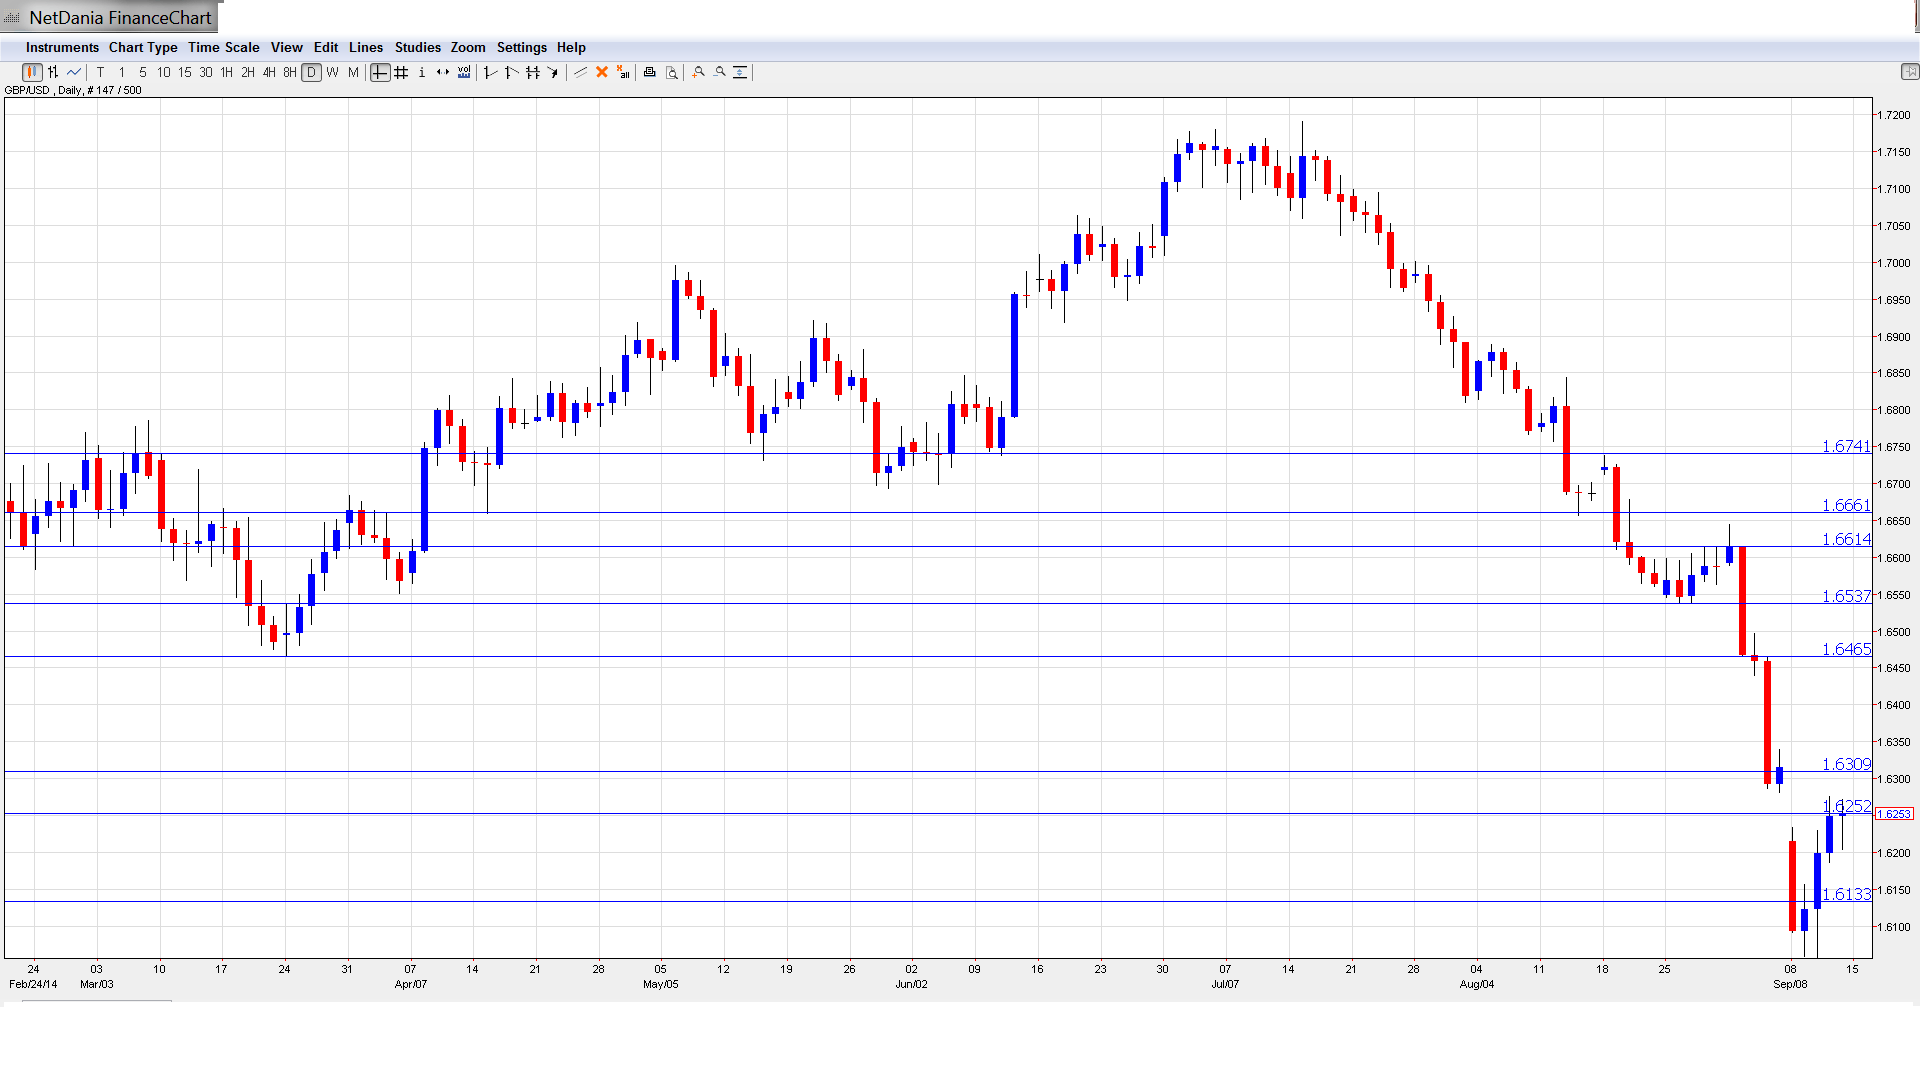
Task: Open the Studies menu
Action: coord(417,47)
